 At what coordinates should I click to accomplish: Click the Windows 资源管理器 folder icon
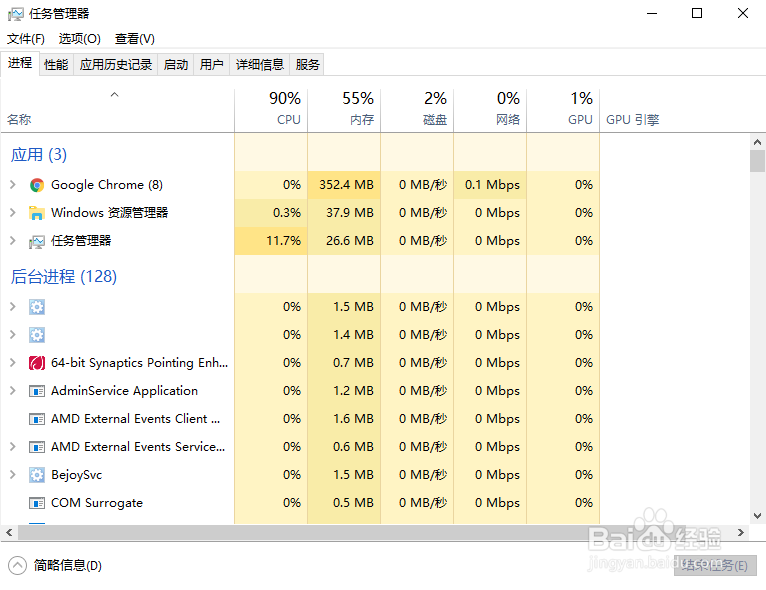pos(37,213)
